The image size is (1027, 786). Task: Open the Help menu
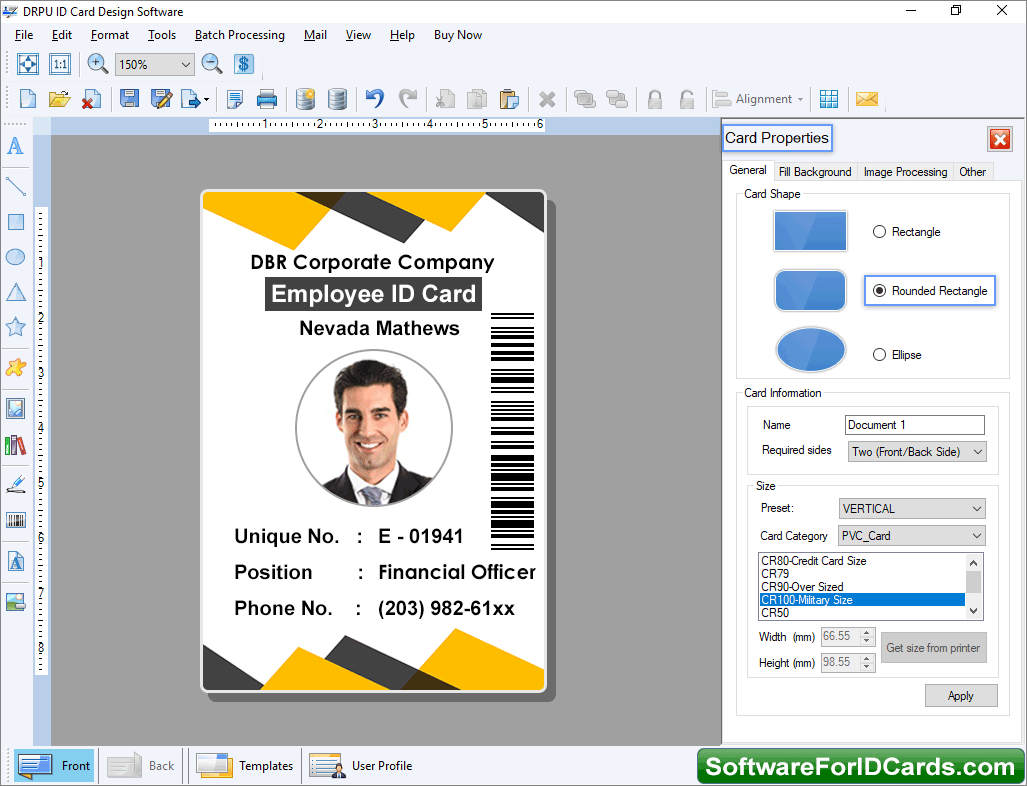tap(402, 35)
